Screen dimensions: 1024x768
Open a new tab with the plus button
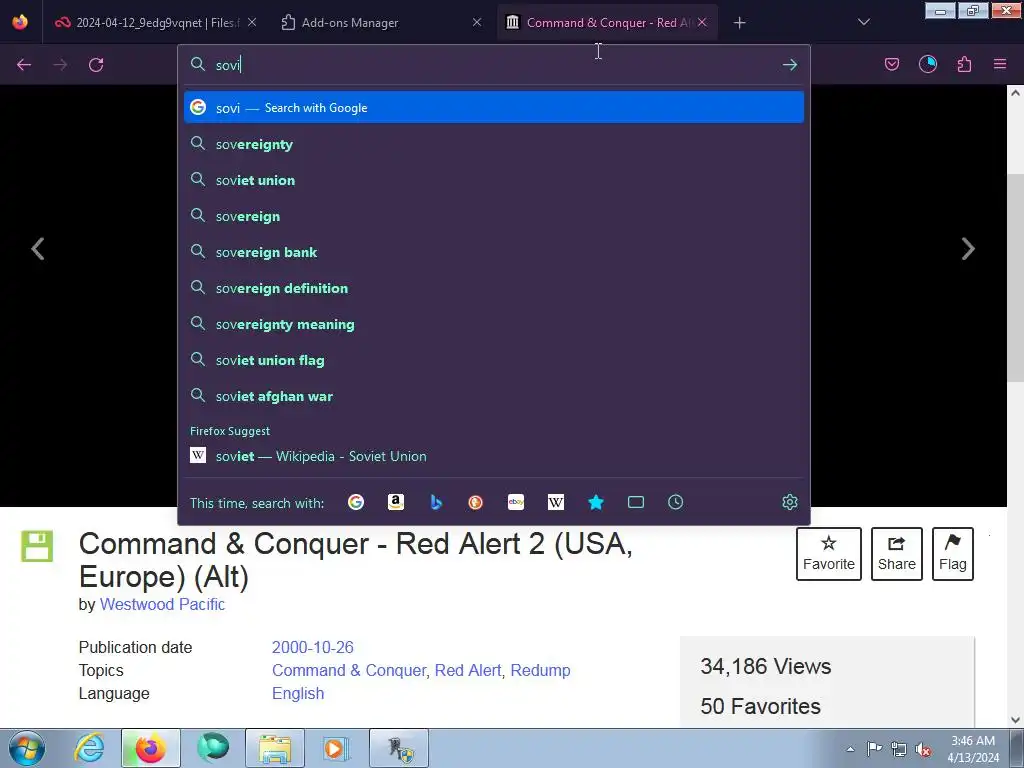tap(739, 23)
